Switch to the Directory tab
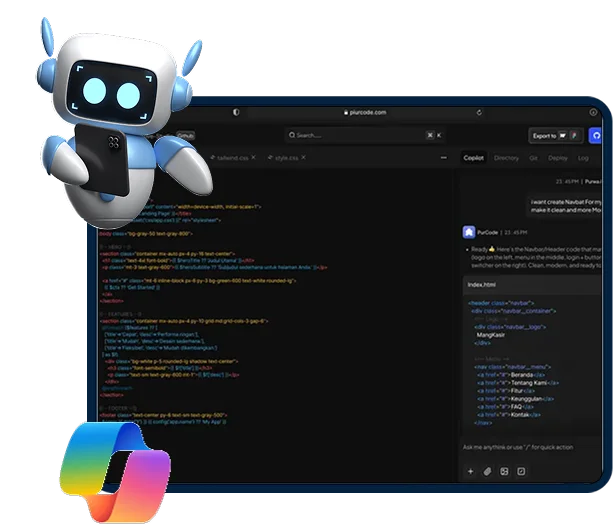This screenshot has height=532, width=613. [506, 158]
